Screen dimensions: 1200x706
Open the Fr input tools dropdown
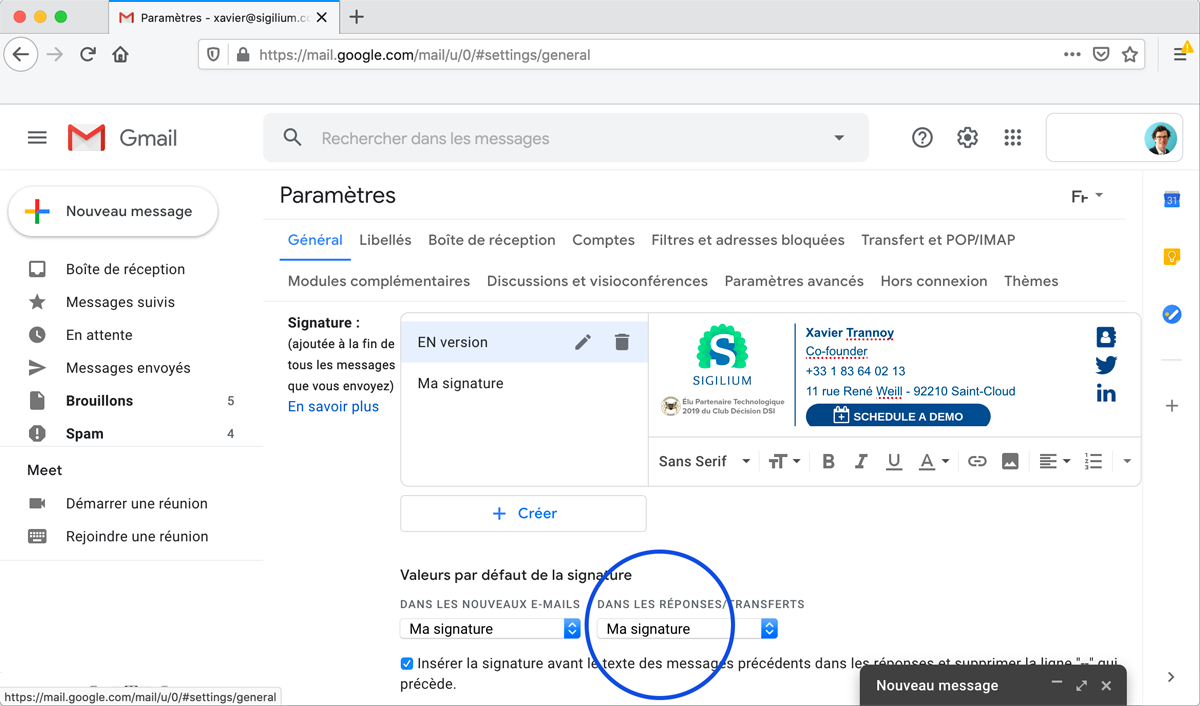1087,196
